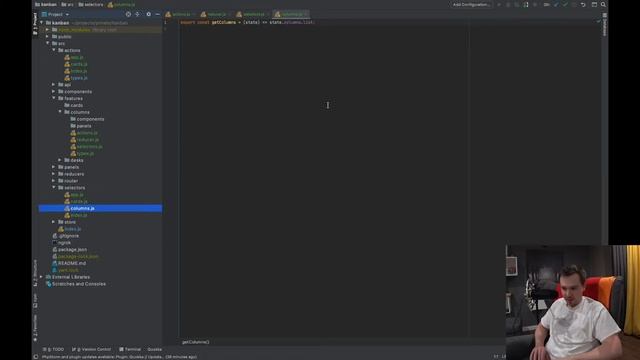This screenshot has width=640, height=360.
Task: Click the src breadcrumb in navigation bar
Action: click(67, 4)
